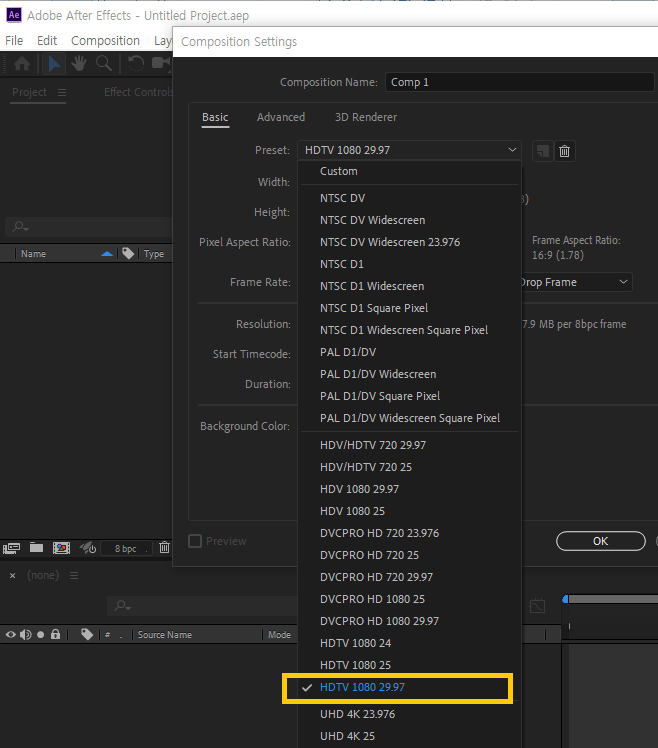The height and width of the screenshot is (748, 658).
Task: Click the timeline current time indicator
Action: click(565, 599)
